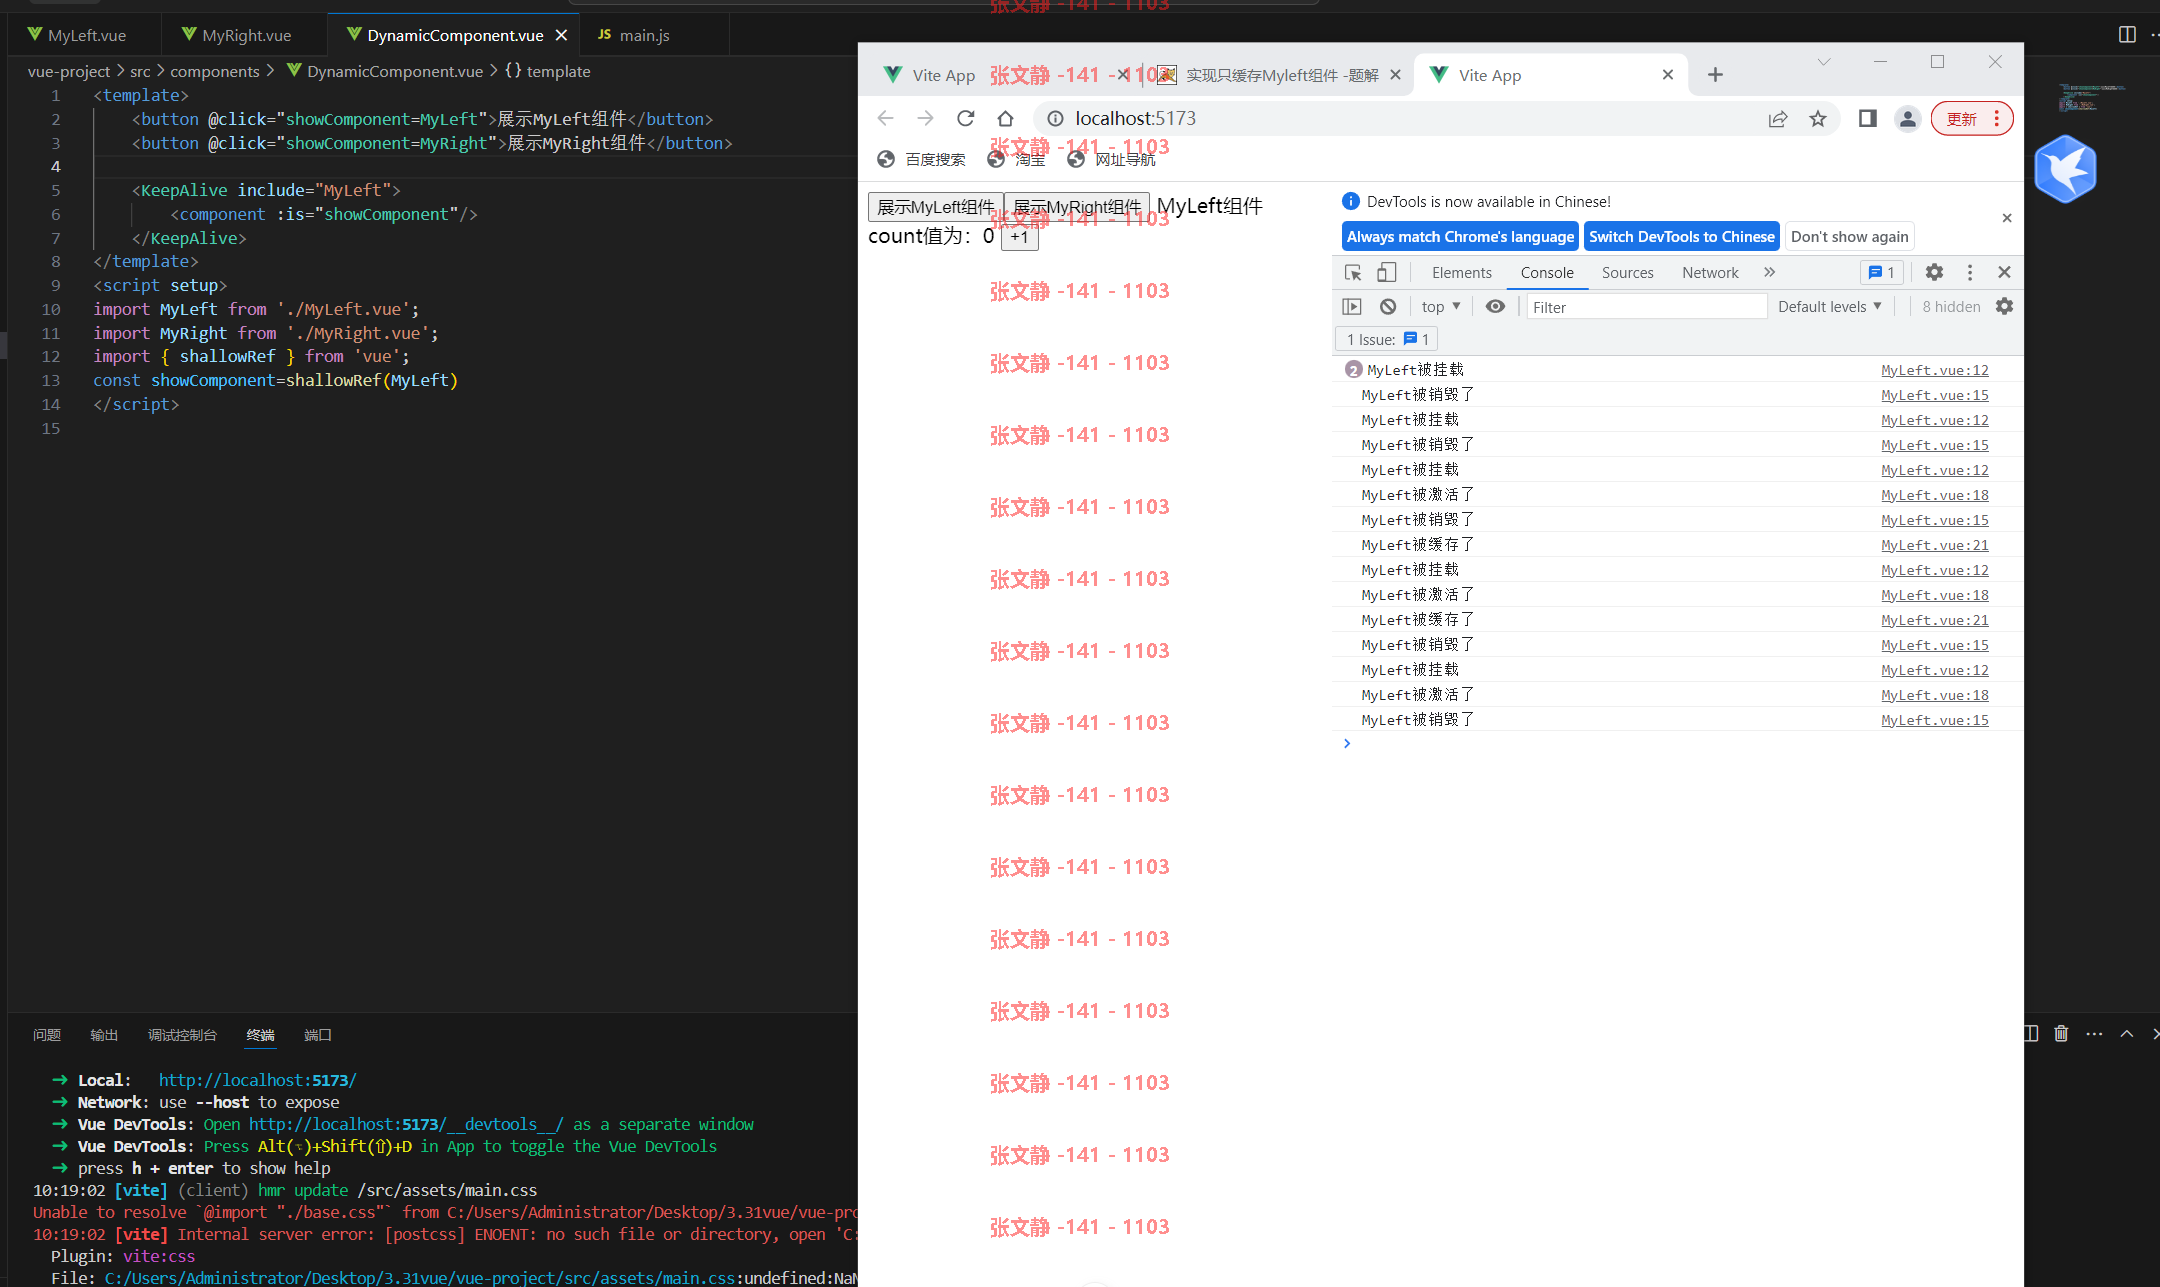Open DevTools settings gear
Screen dimensions: 2160x1287
[1934, 272]
